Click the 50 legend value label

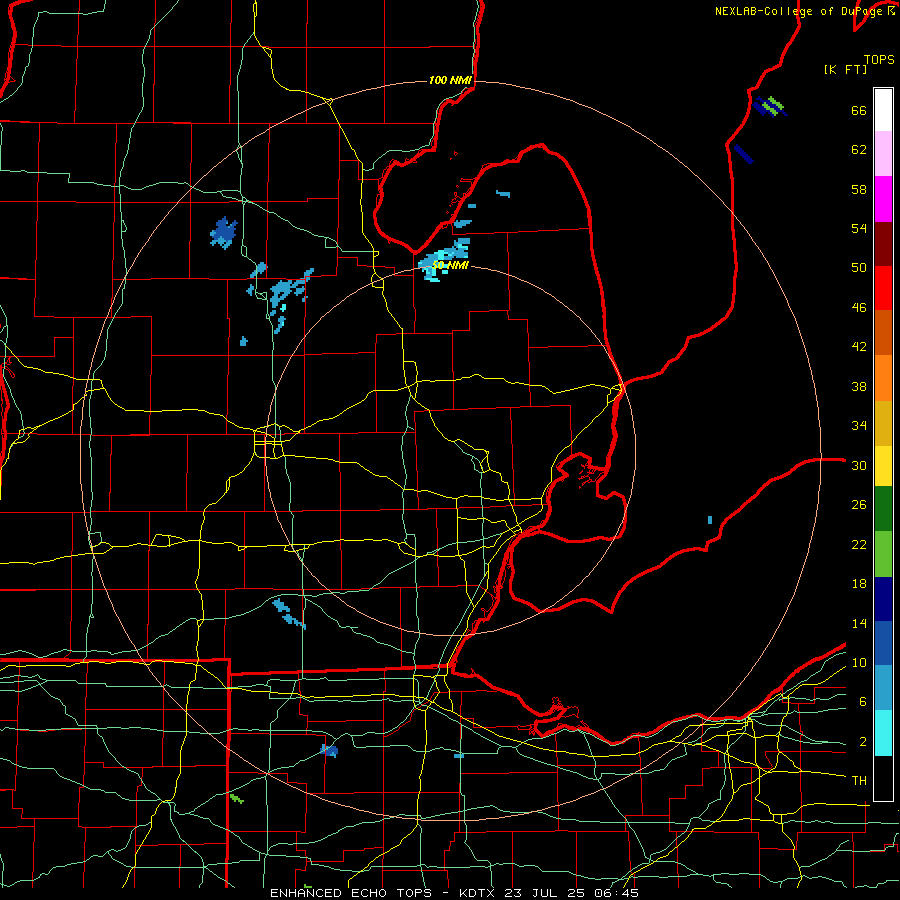[859, 268]
